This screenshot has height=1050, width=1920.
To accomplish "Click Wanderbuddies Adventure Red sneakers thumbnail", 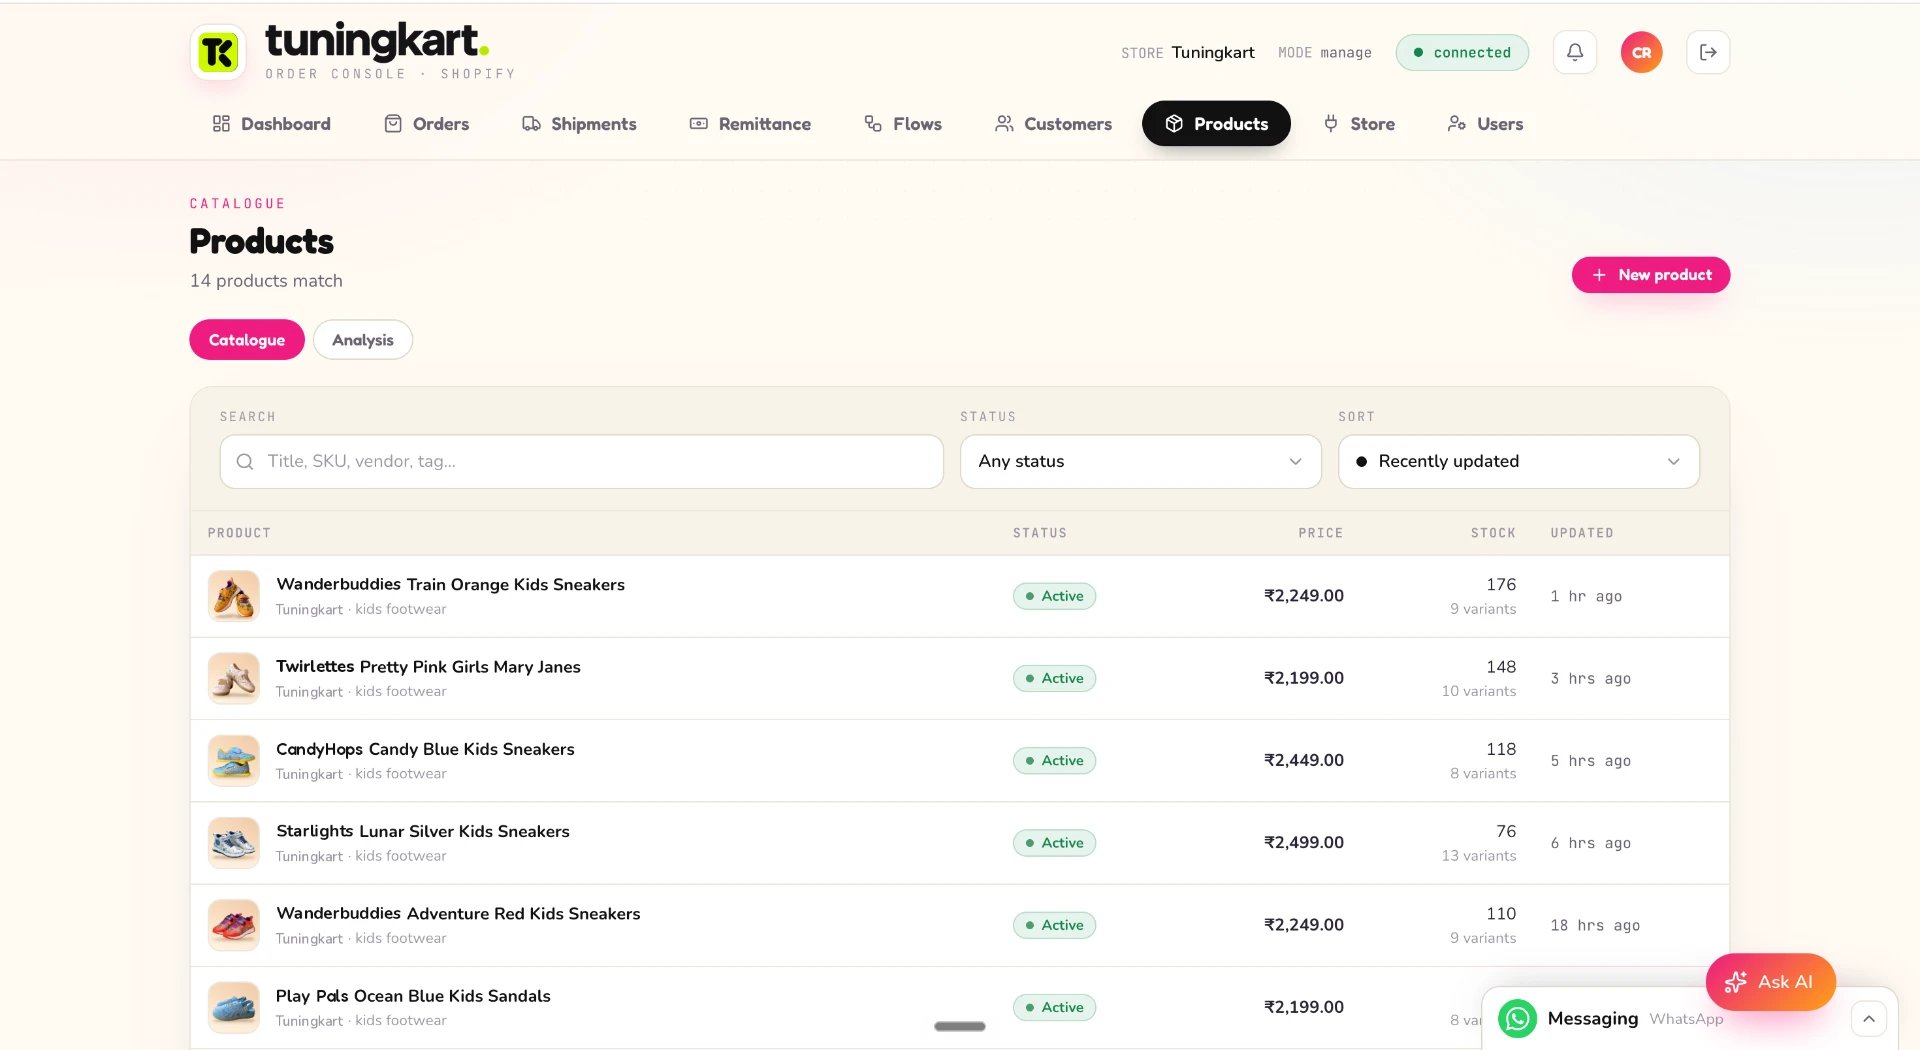I will pyautogui.click(x=234, y=925).
